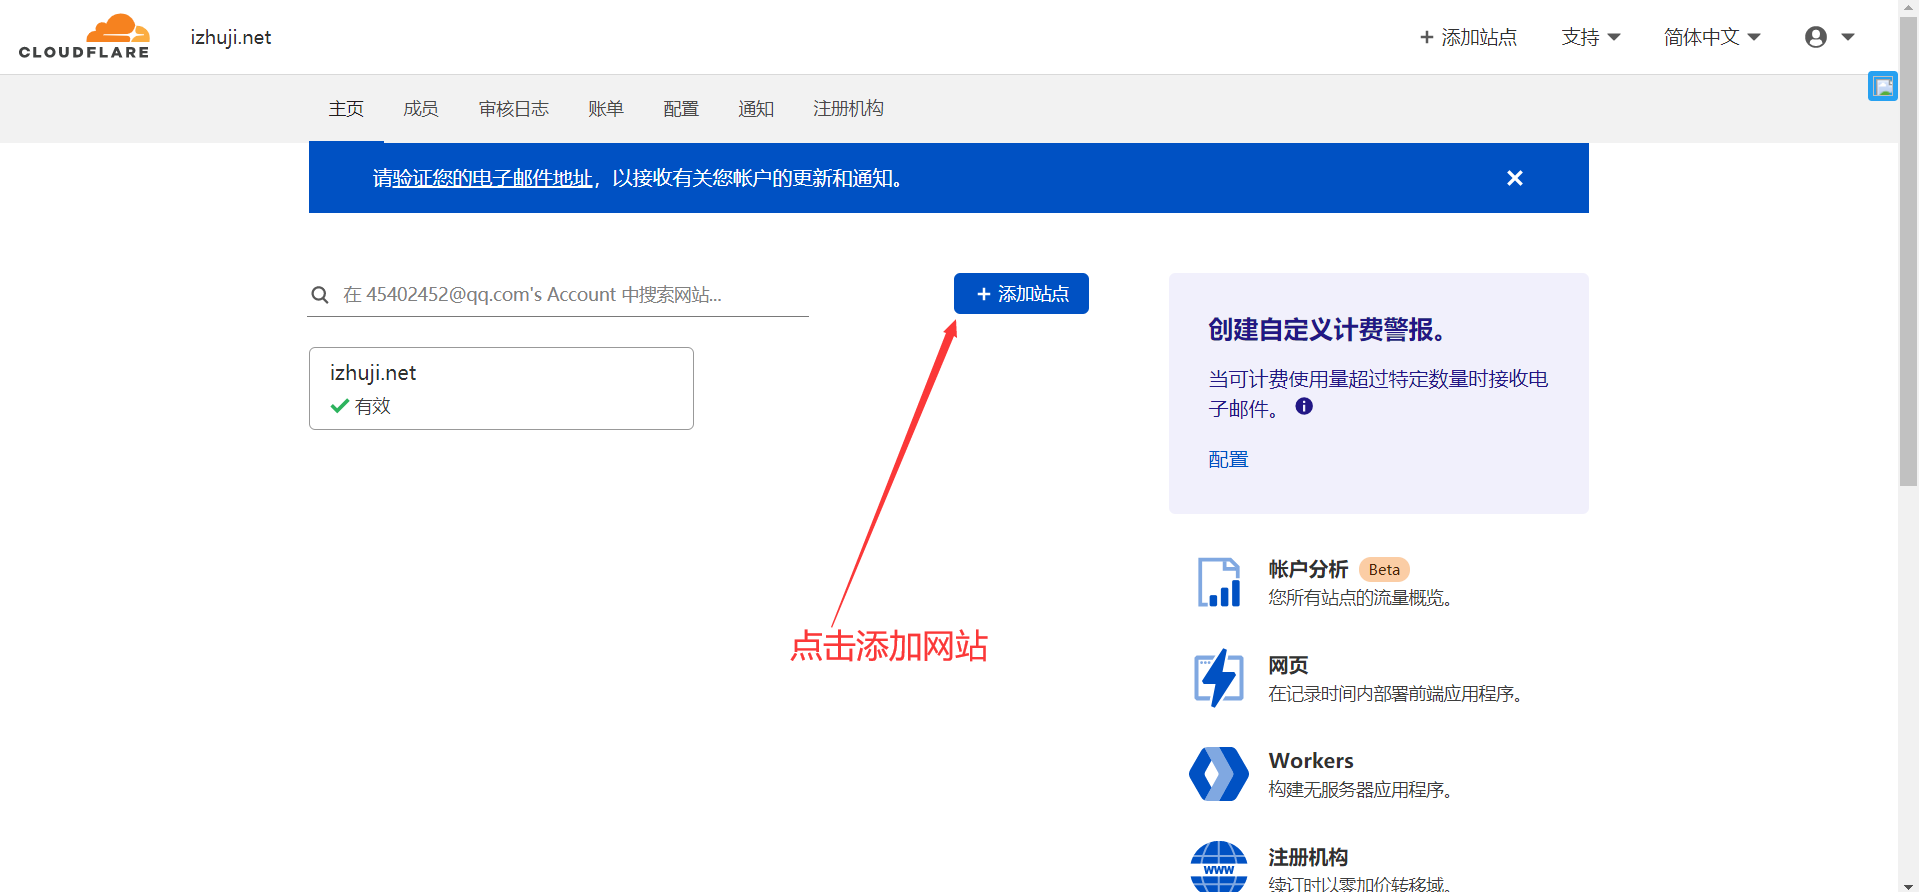The height and width of the screenshot is (892, 1919).
Task: Click the 您所有站点的流量概览 description
Action: [x=1360, y=597]
